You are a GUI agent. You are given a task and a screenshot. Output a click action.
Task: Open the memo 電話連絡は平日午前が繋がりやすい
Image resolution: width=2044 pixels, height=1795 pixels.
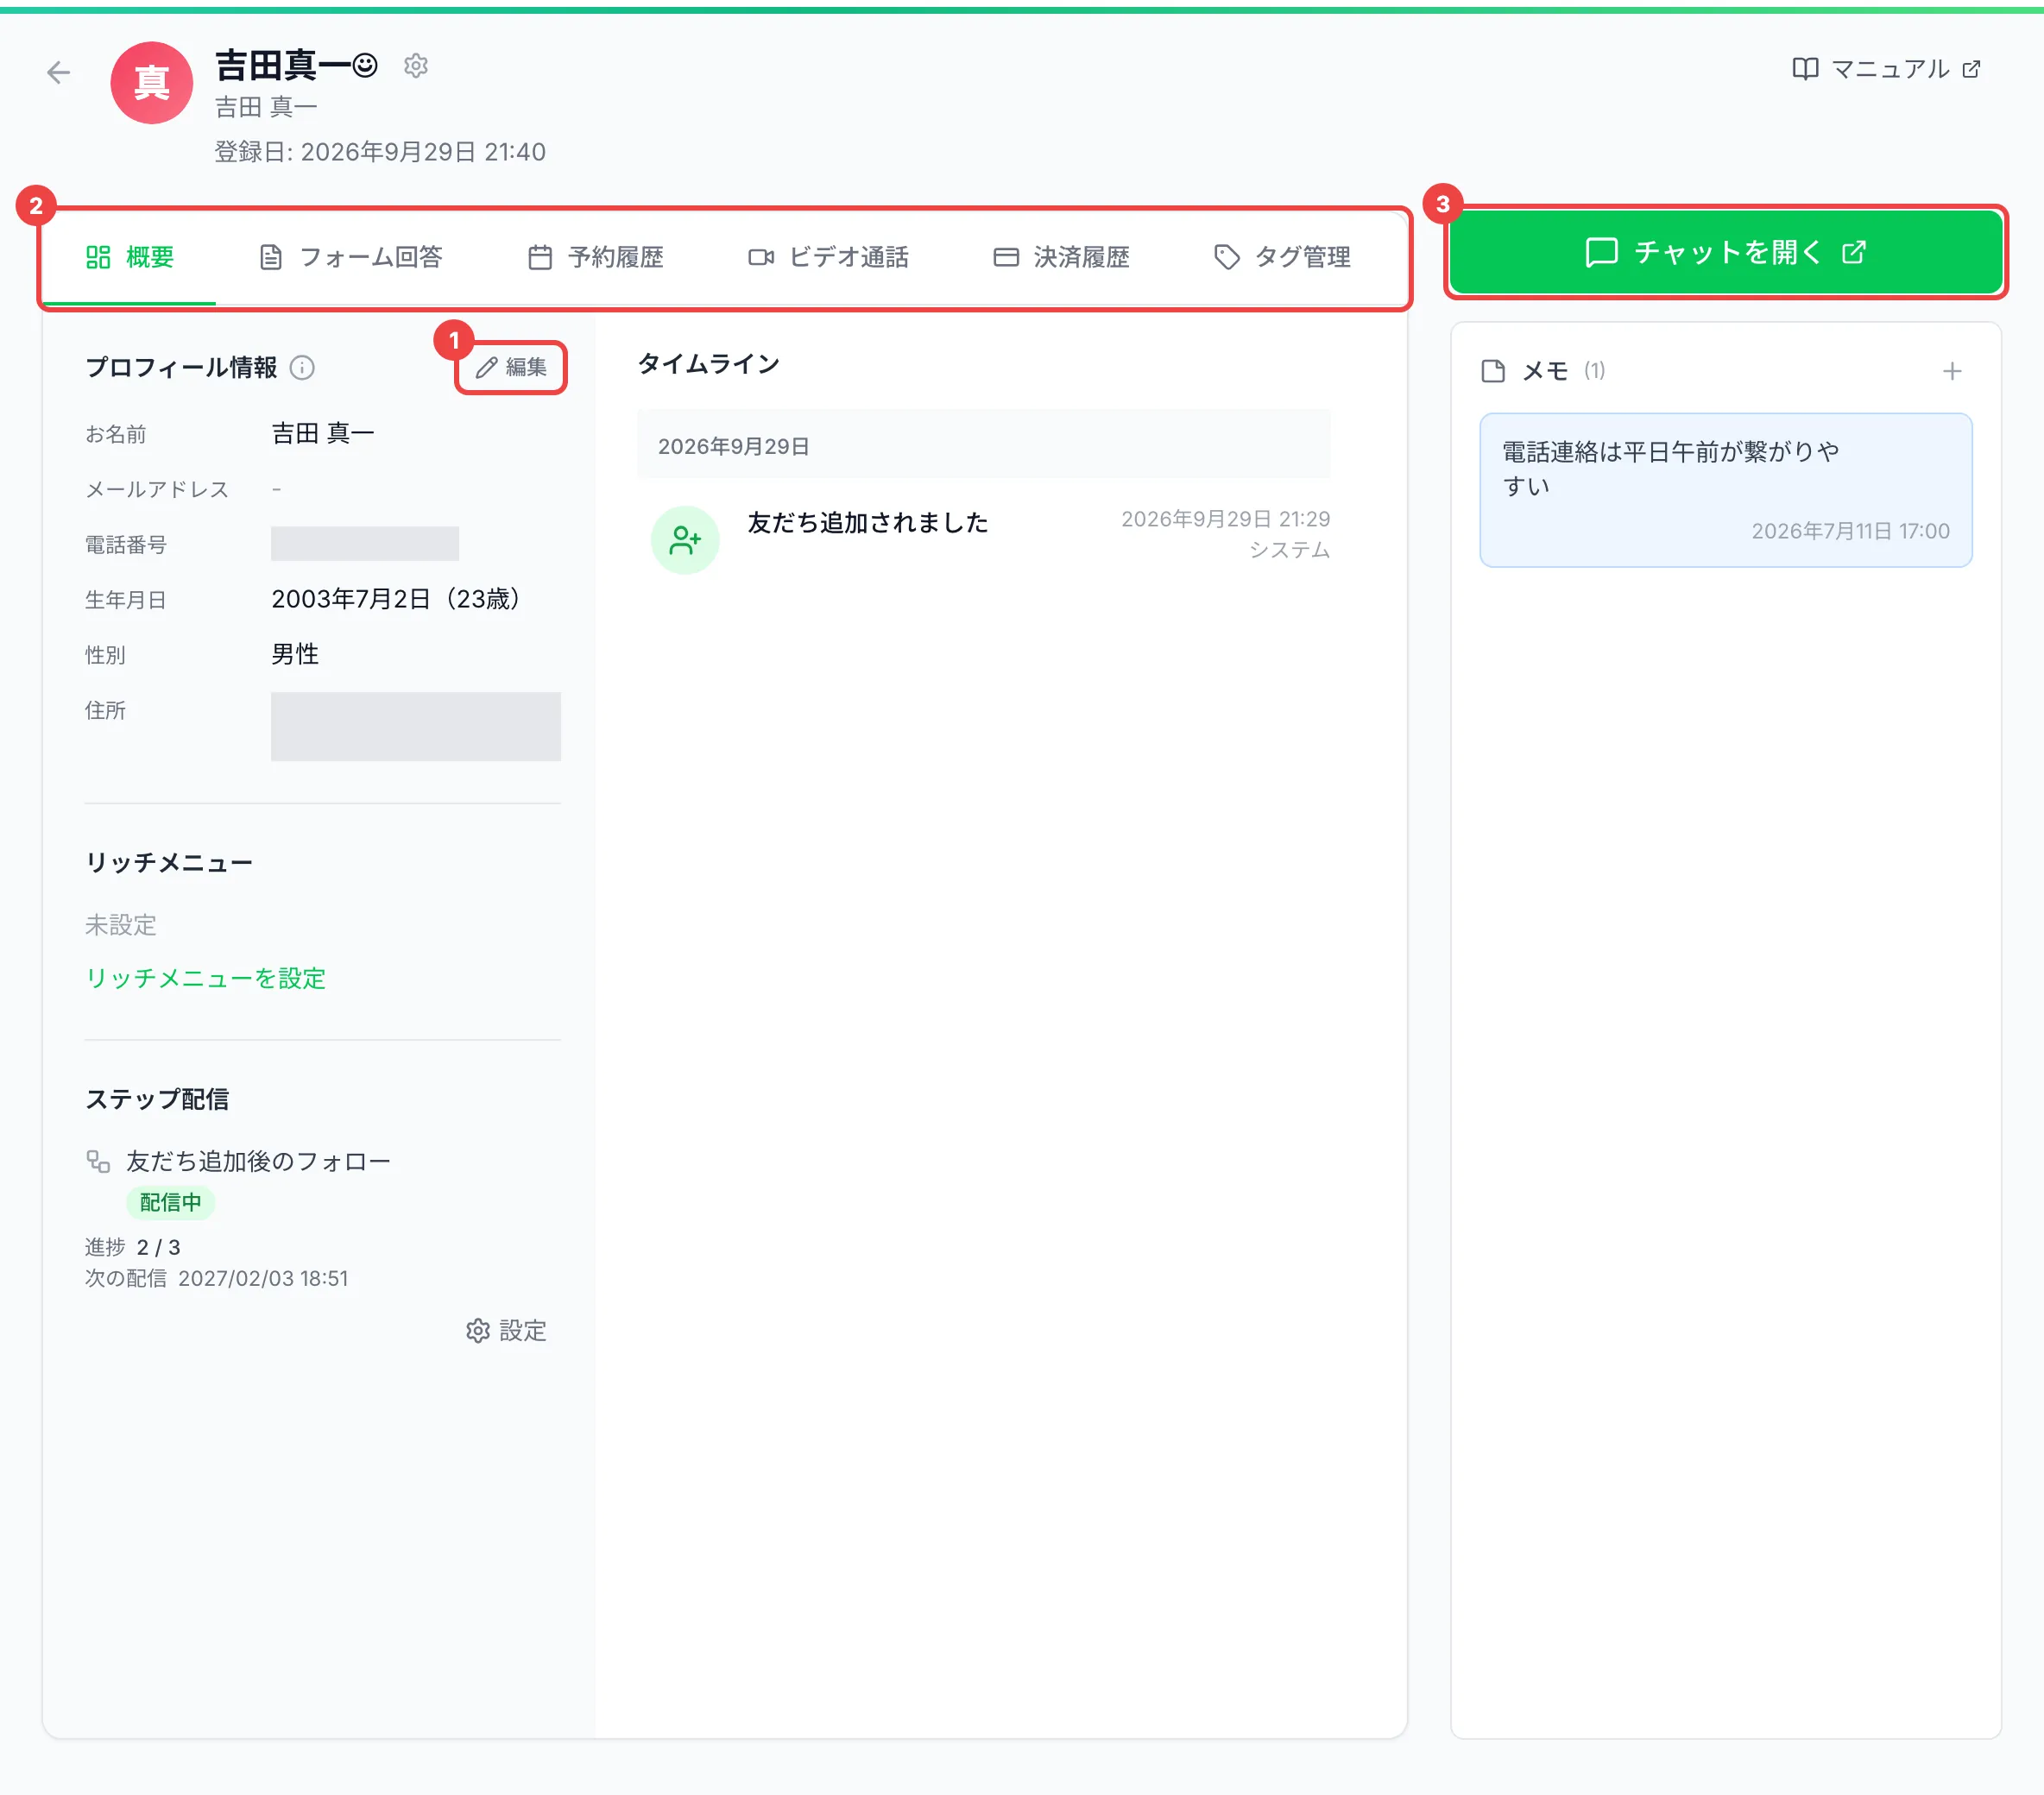coord(1726,490)
